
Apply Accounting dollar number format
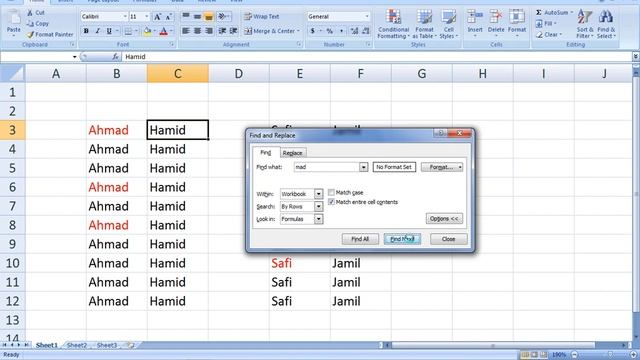[x=312, y=31]
